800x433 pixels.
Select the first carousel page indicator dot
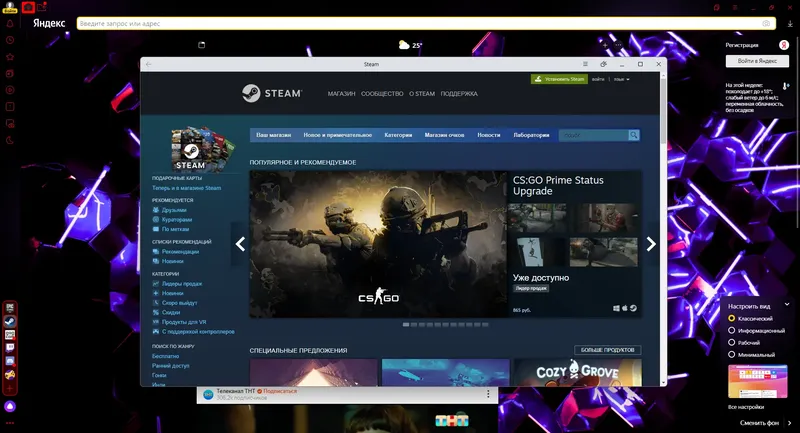click(x=406, y=324)
